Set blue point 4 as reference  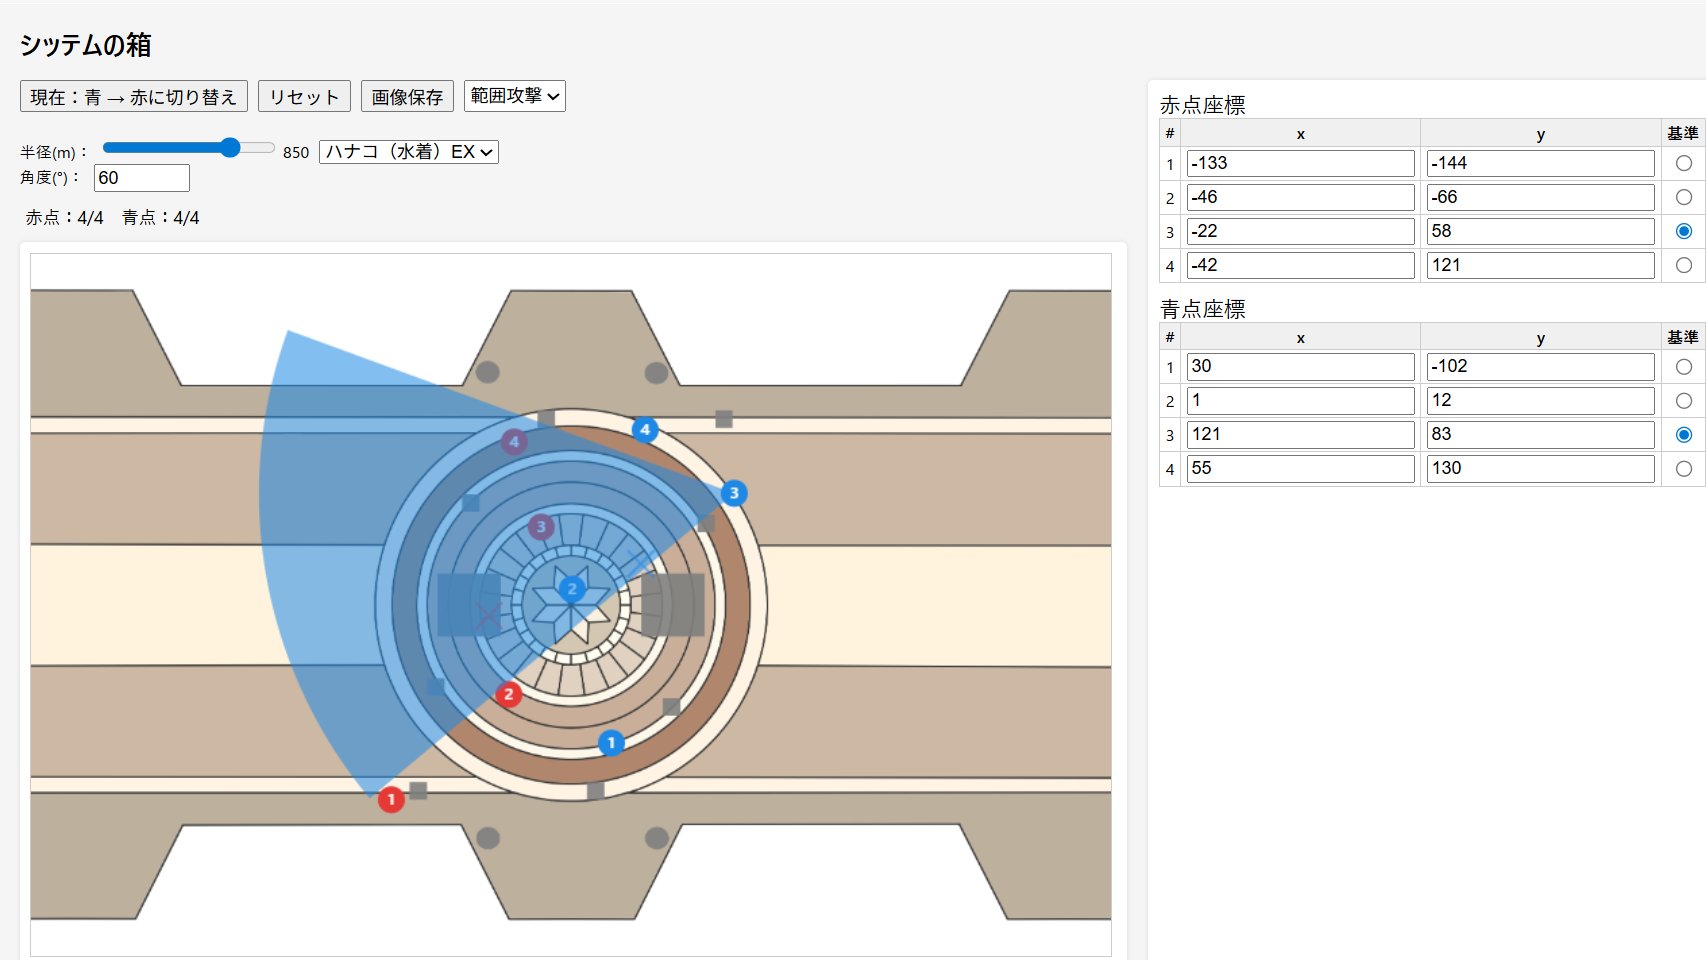coord(1683,469)
